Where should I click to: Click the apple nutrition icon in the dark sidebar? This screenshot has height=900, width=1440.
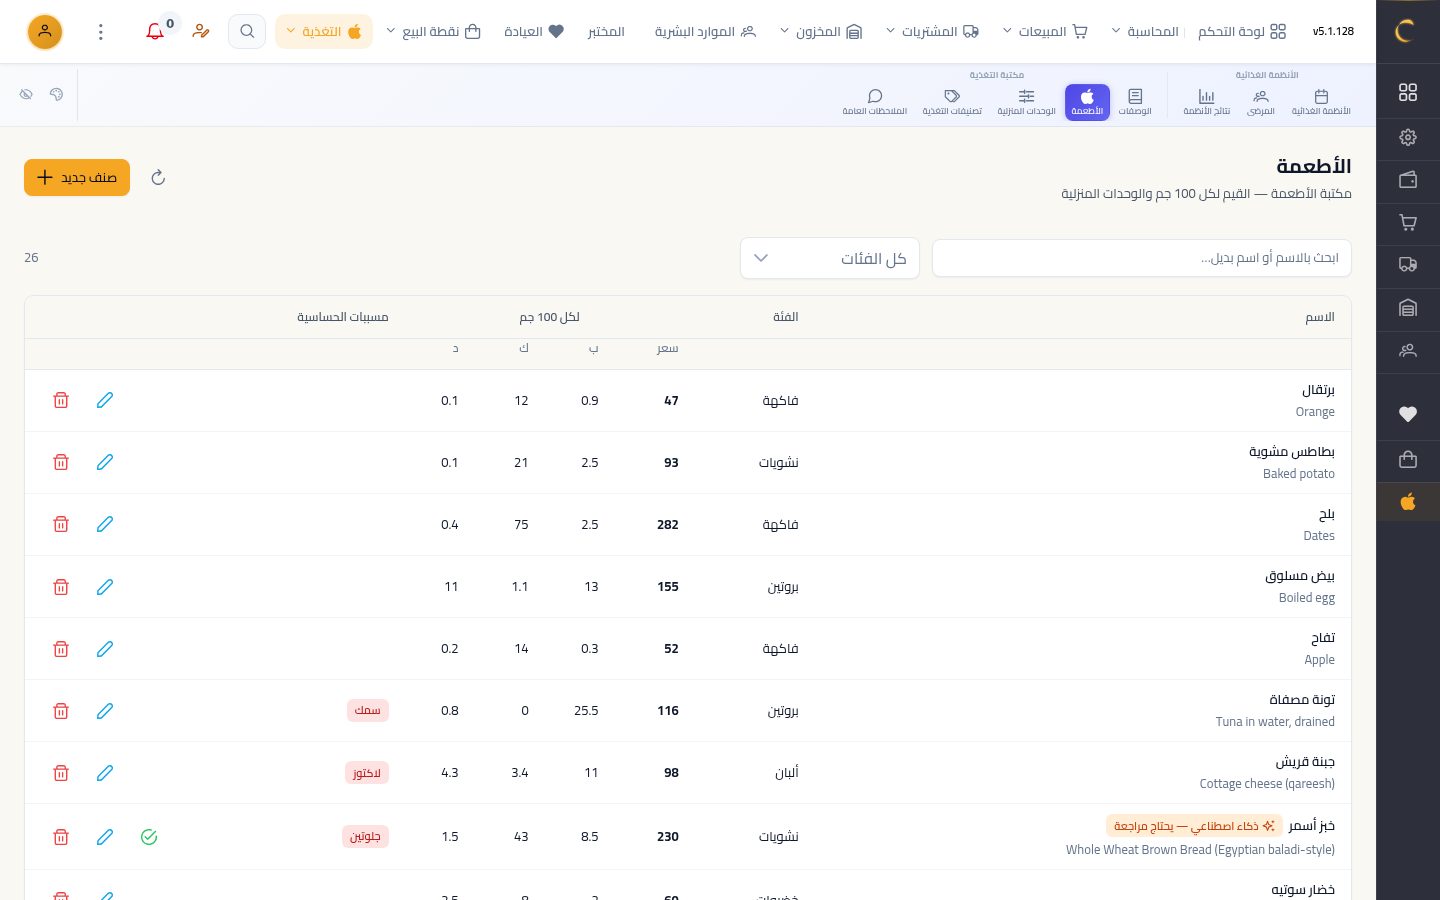[1408, 502]
